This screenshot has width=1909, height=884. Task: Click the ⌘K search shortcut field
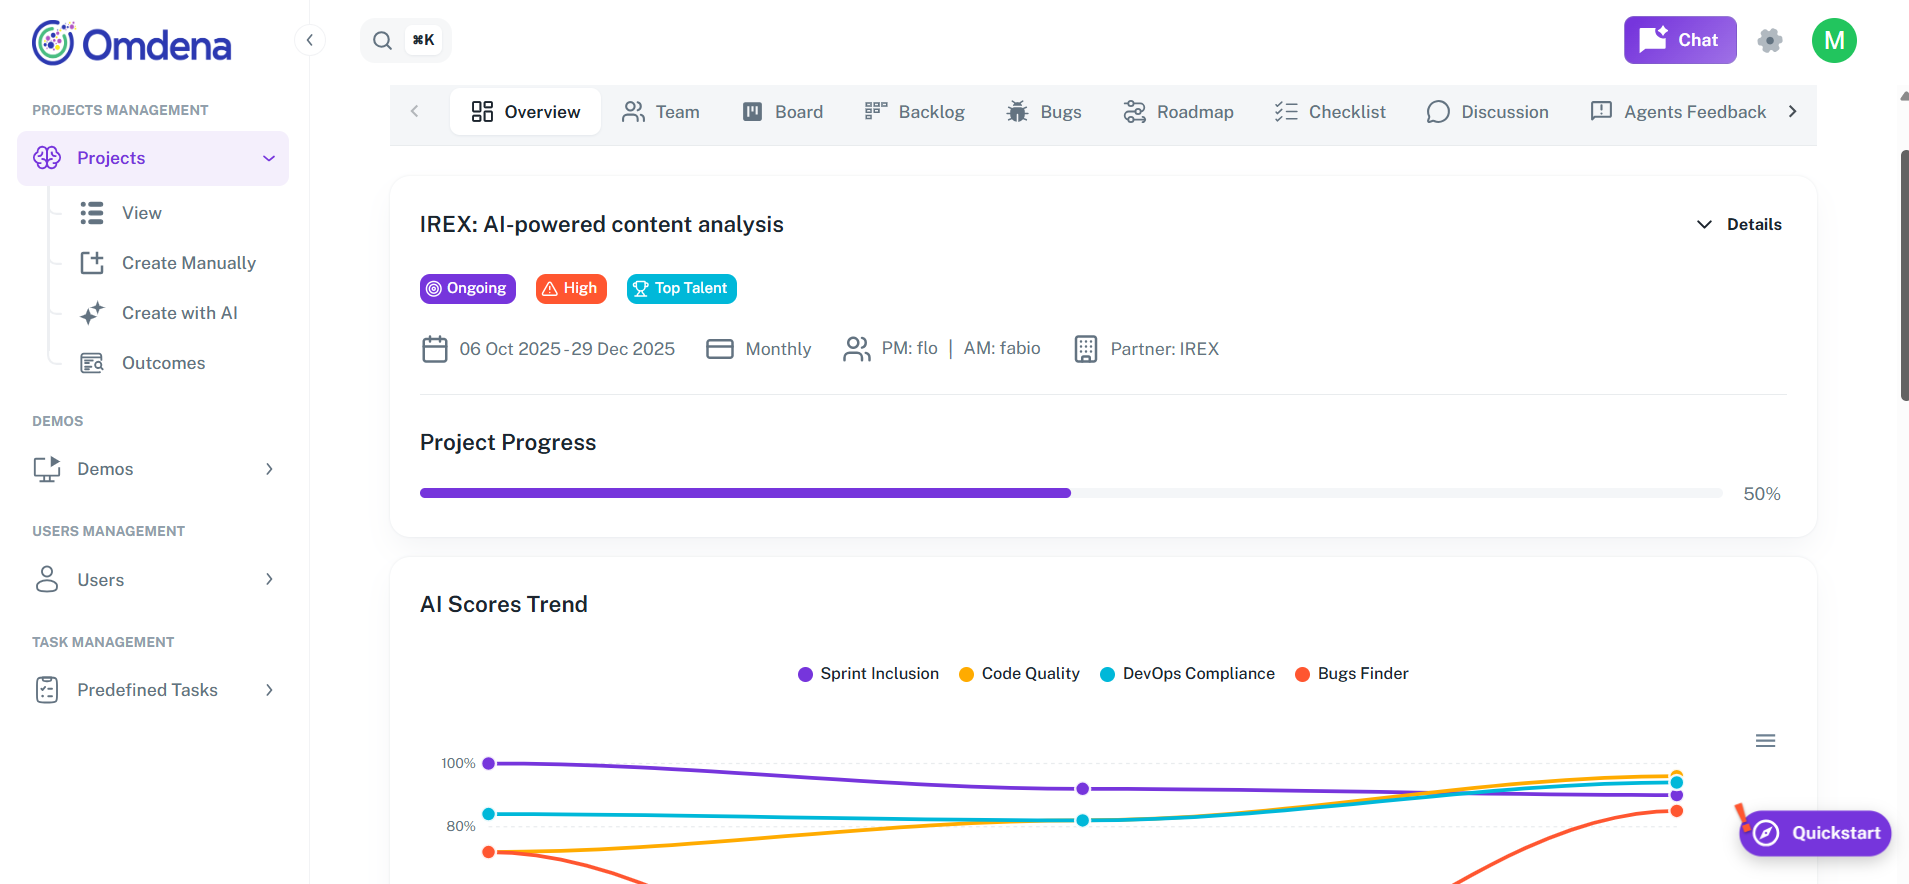[424, 40]
